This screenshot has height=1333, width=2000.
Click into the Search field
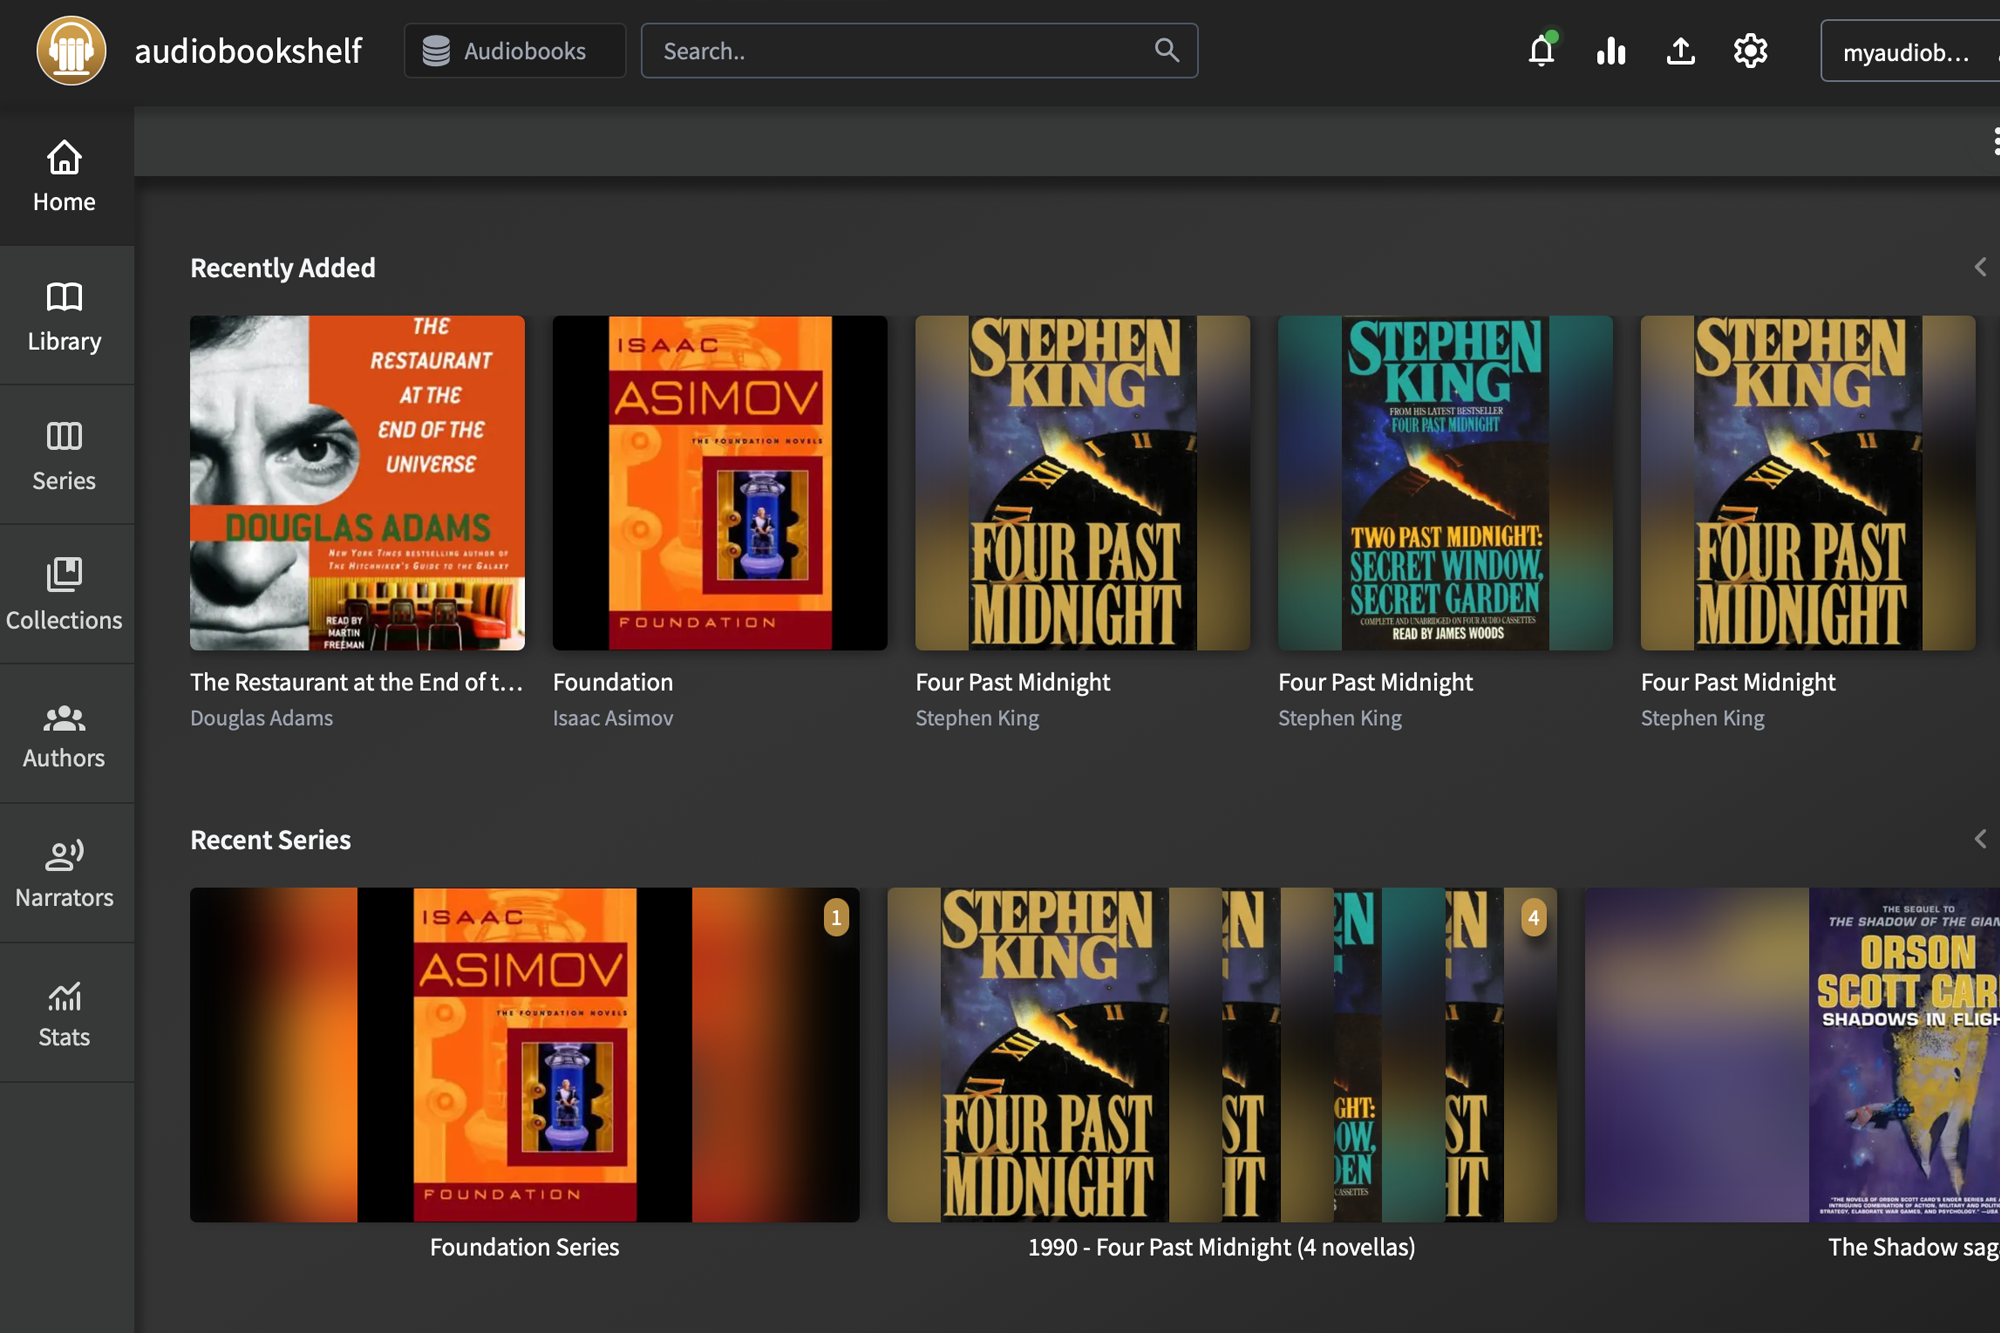pos(900,51)
